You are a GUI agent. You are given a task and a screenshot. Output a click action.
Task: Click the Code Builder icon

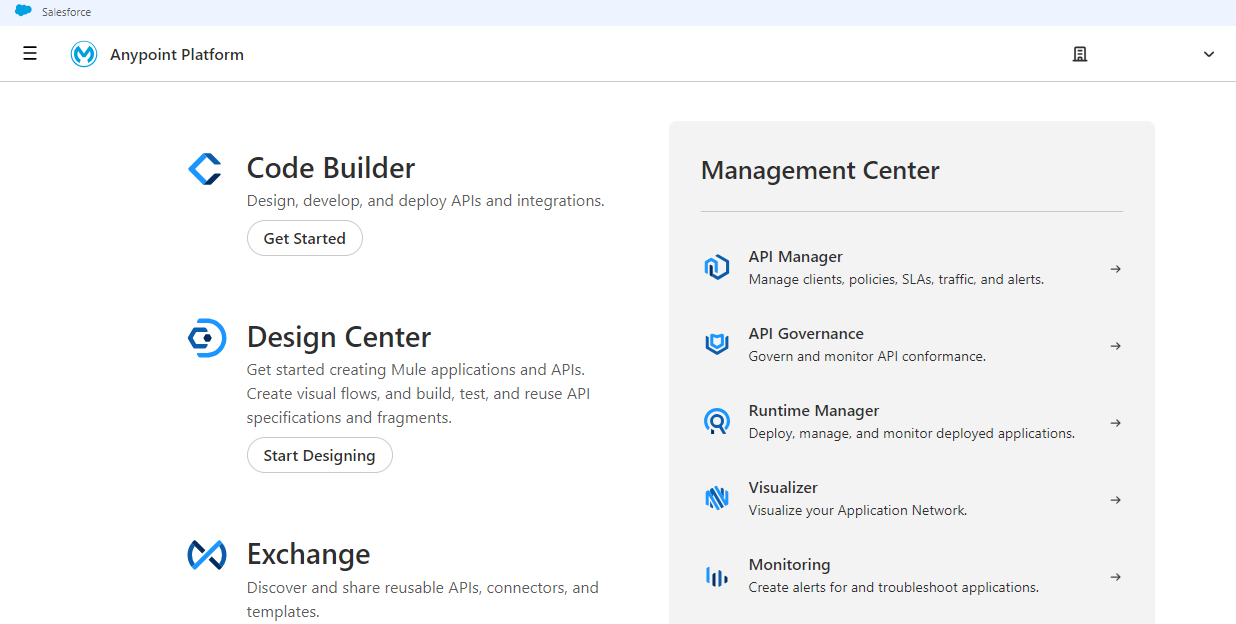click(x=205, y=168)
